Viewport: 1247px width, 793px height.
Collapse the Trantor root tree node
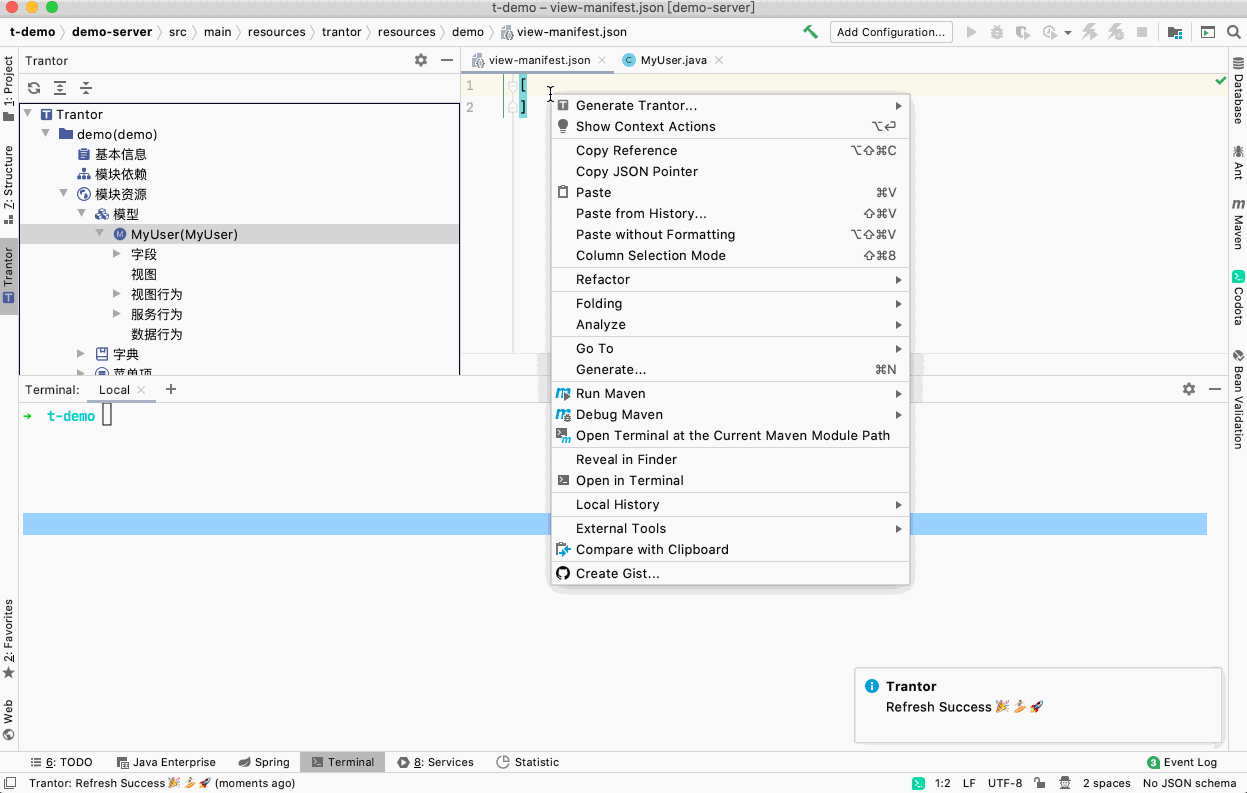tap(28, 113)
